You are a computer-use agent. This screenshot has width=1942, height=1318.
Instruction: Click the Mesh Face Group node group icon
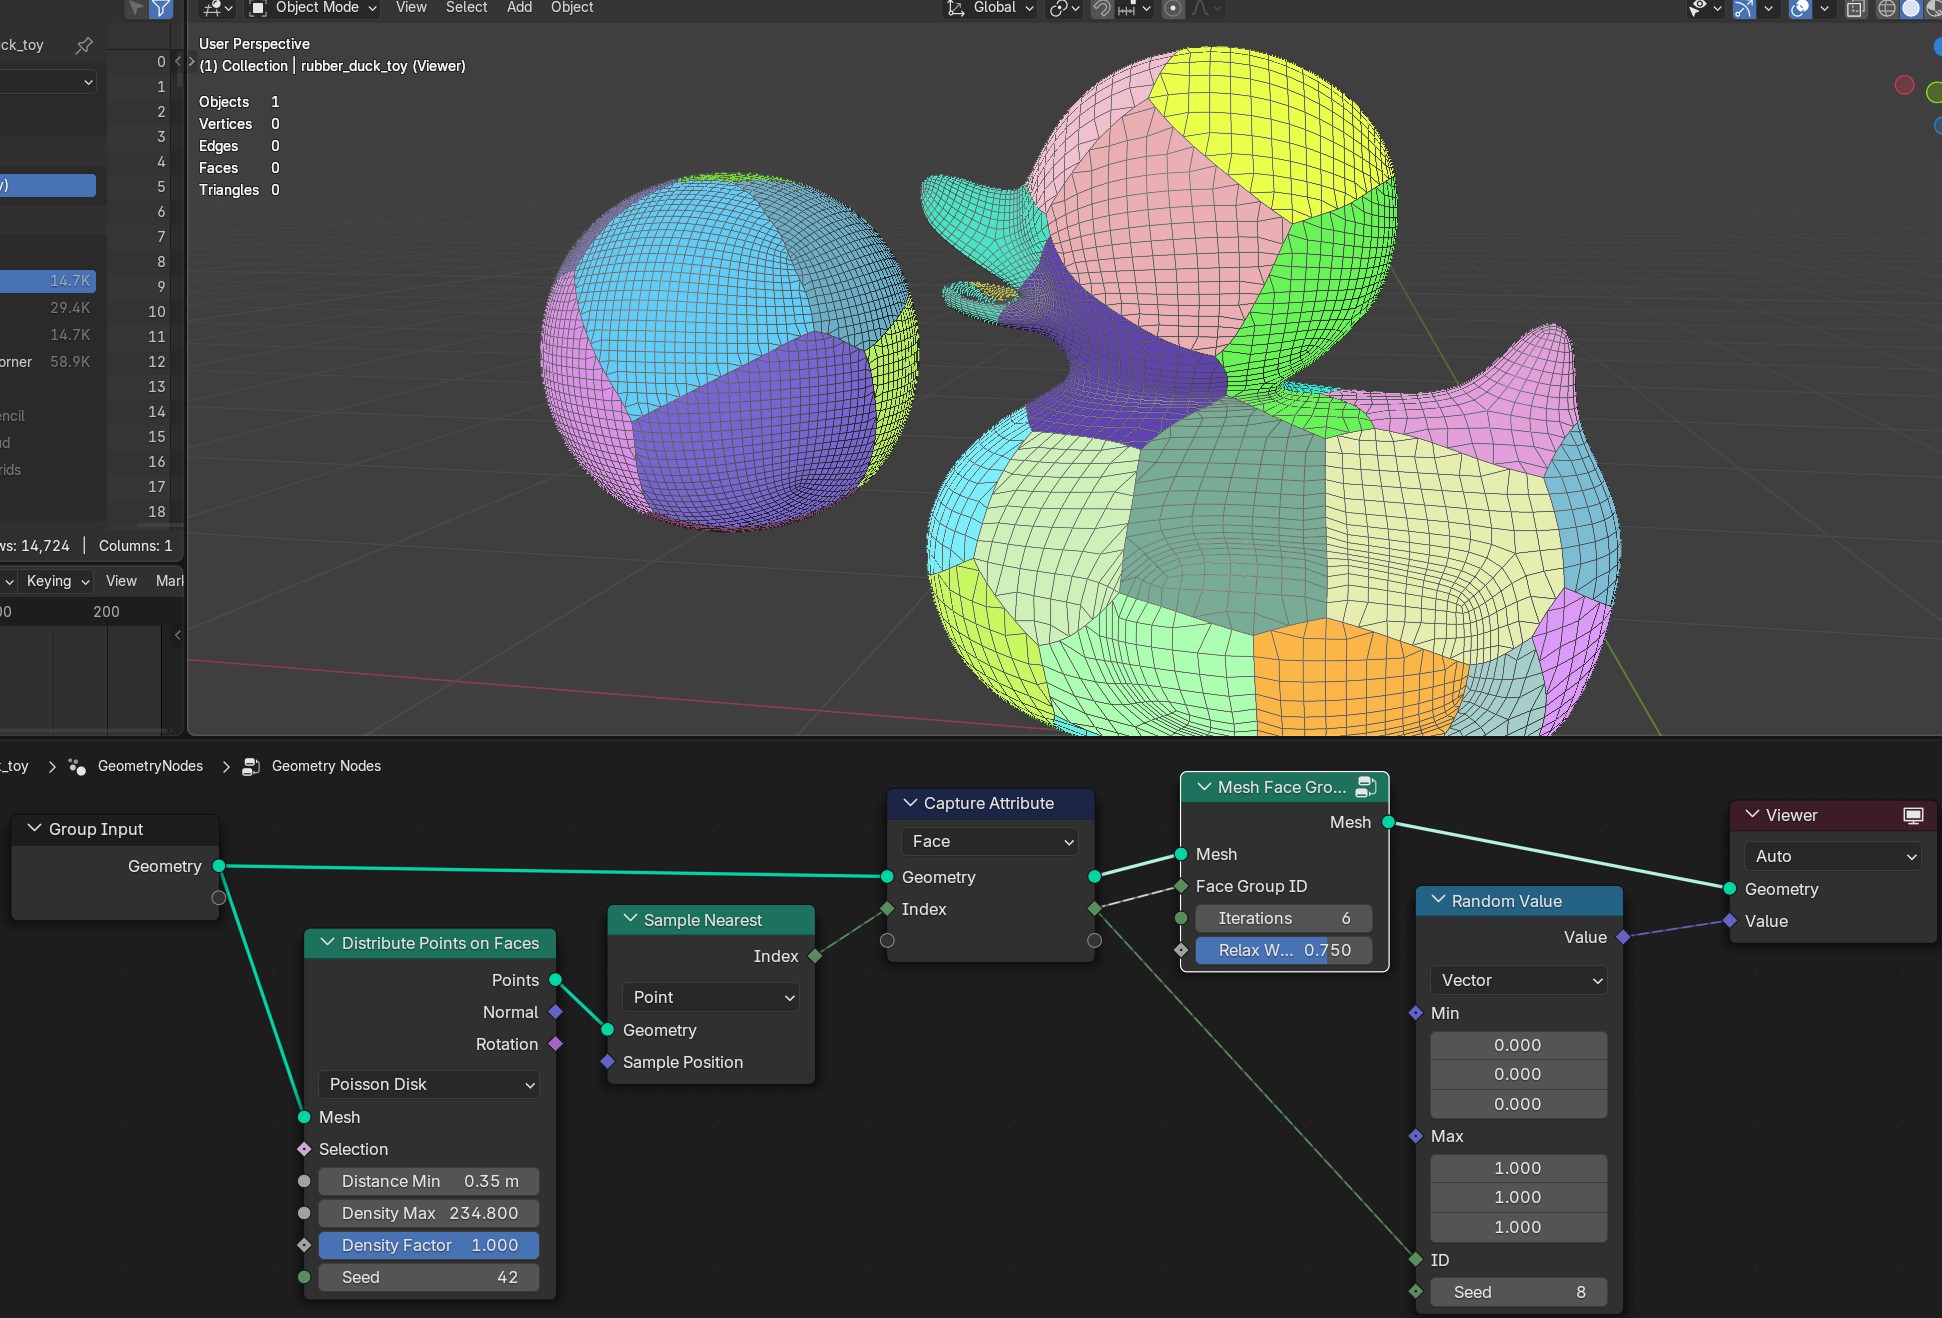pos(1366,787)
